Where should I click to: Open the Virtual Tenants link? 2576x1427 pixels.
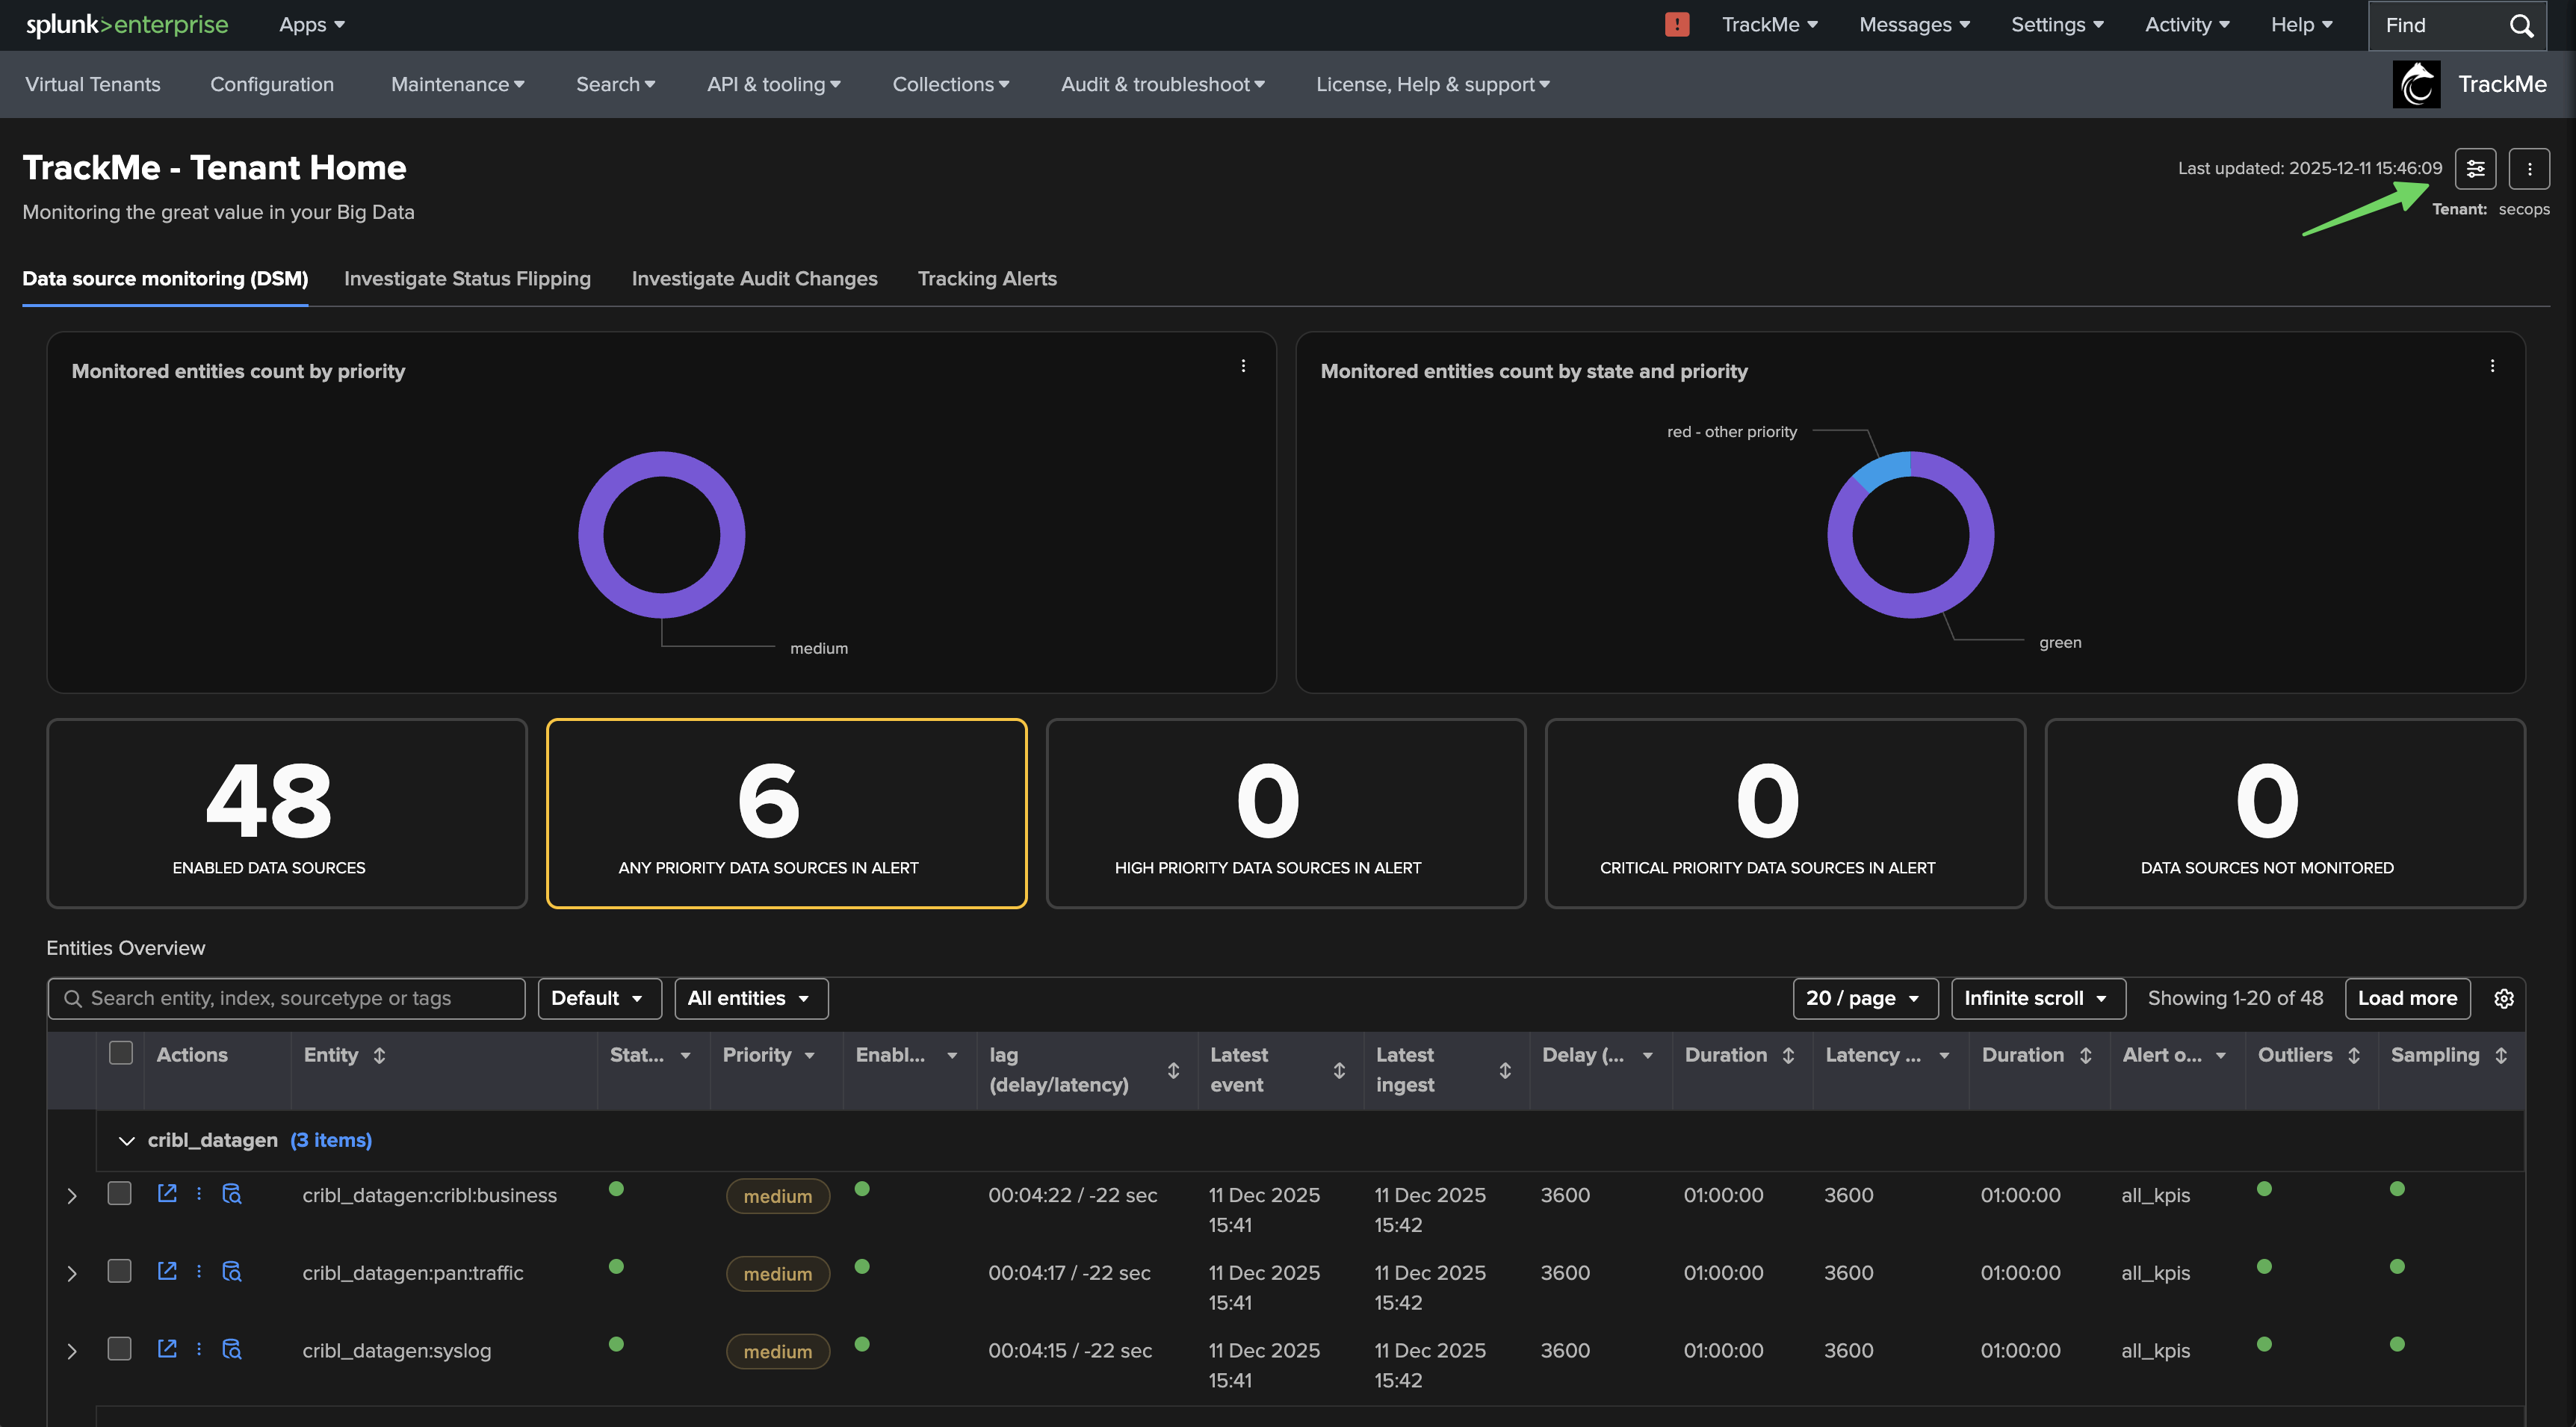click(93, 84)
